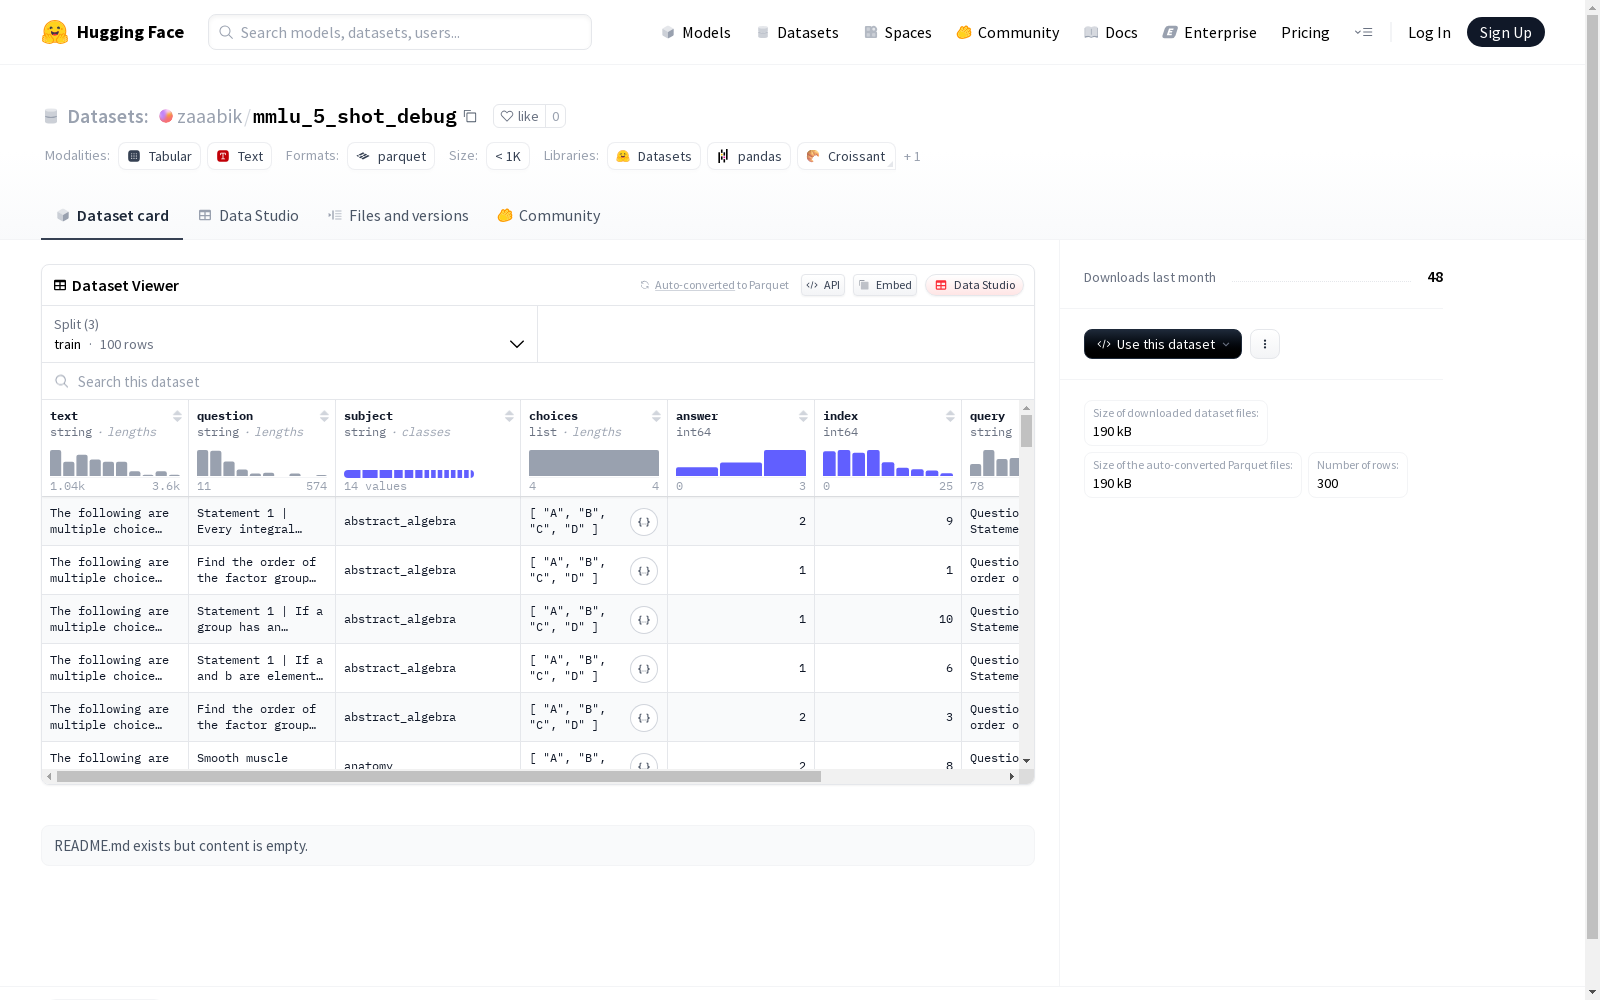Open Pricing in top navigation
The width and height of the screenshot is (1600, 1000).
pos(1305,32)
